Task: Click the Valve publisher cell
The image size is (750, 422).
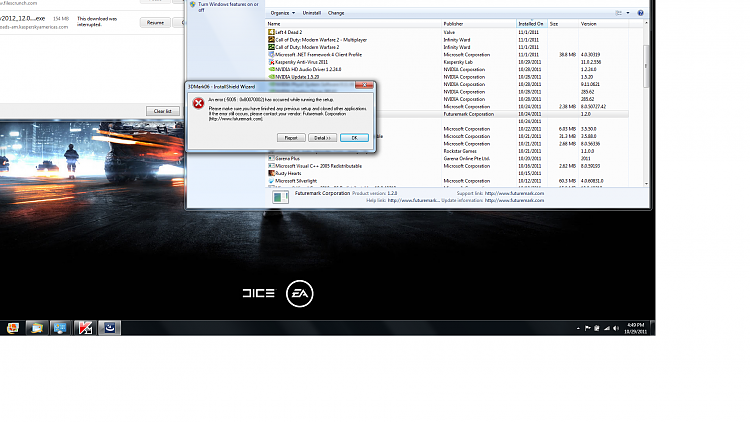Action: (x=449, y=33)
